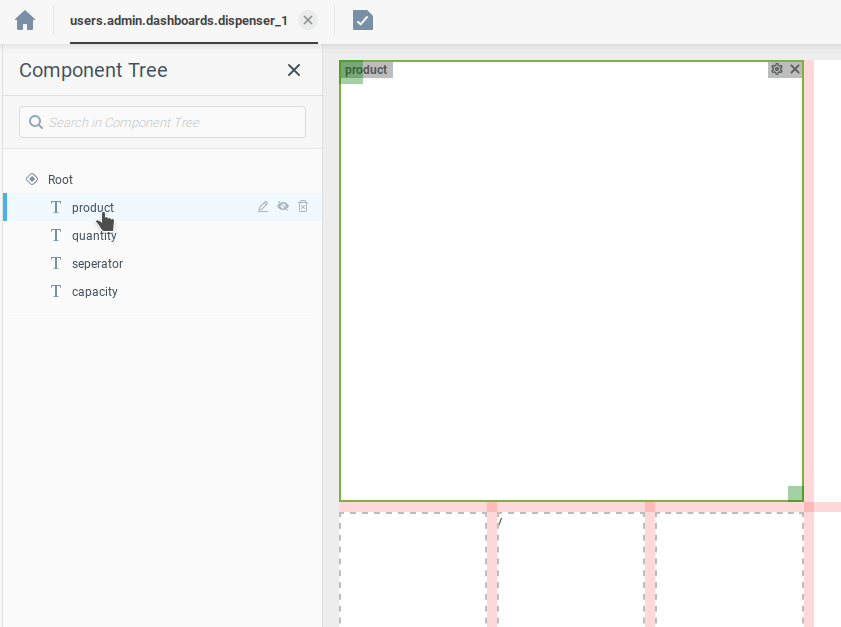Click the Root diamond icon
The image size is (841, 627).
[32, 180]
